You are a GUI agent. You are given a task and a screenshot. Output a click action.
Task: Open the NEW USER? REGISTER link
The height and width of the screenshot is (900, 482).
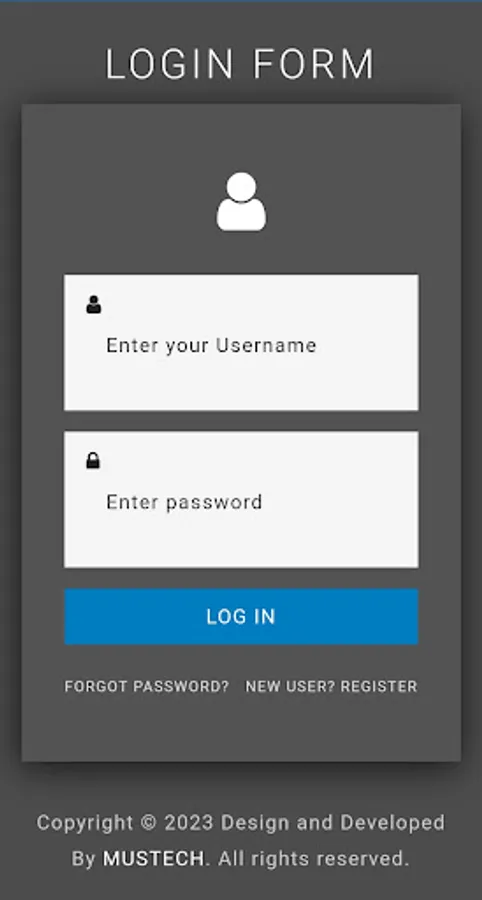pos(331,686)
